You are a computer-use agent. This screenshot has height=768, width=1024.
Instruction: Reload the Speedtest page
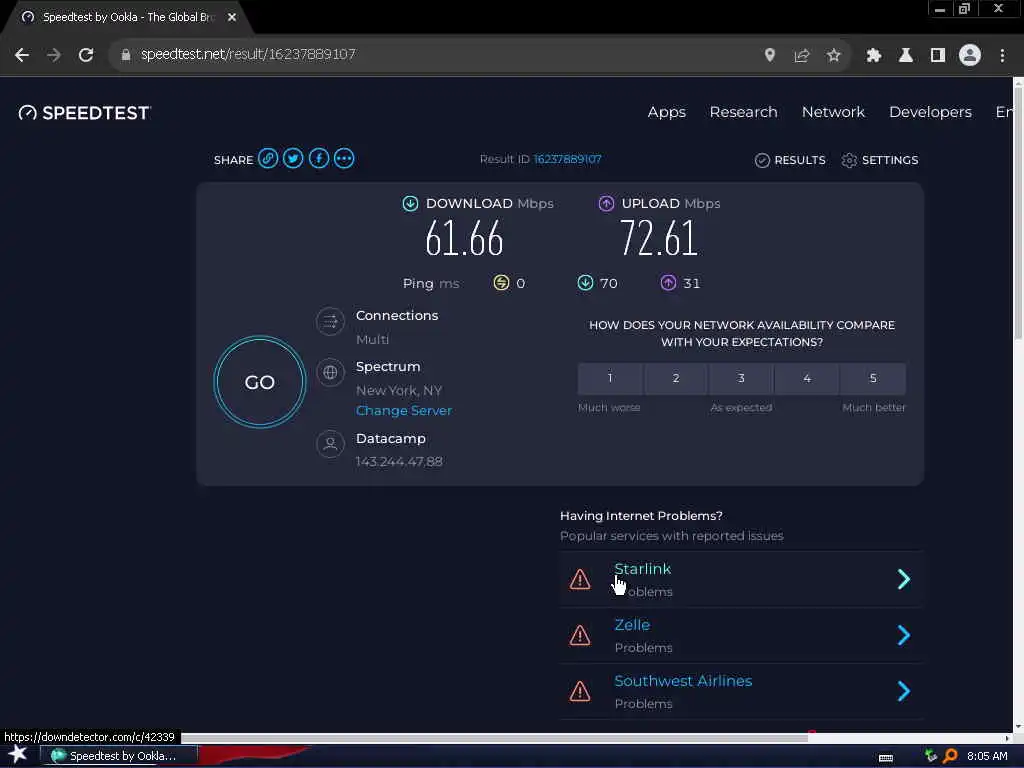(86, 55)
